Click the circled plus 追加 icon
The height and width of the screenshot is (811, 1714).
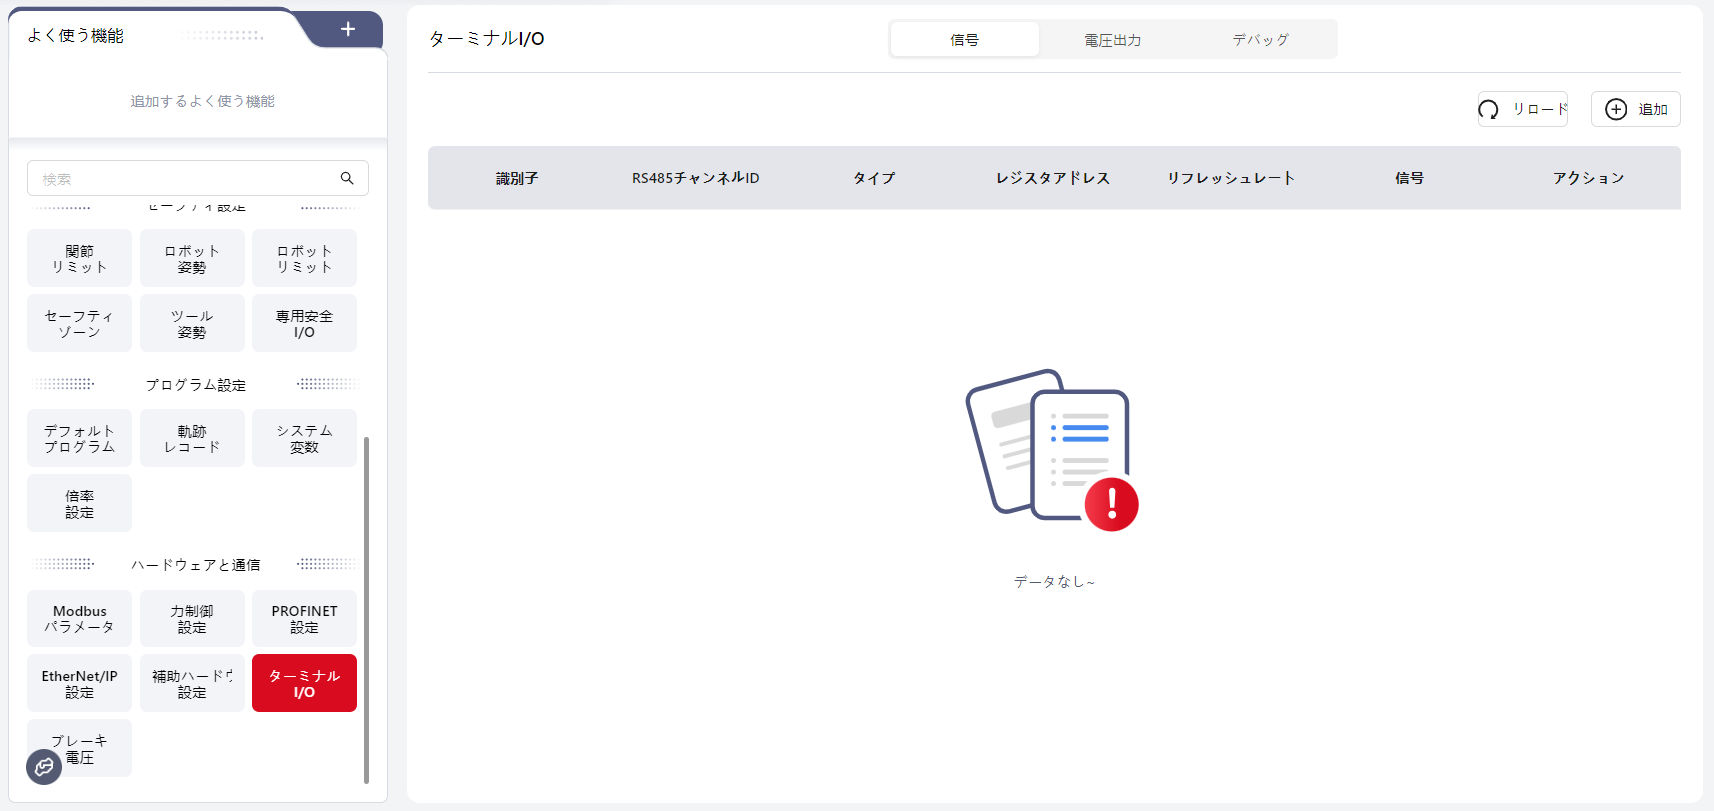pyautogui.click(x=1616, y=109)
